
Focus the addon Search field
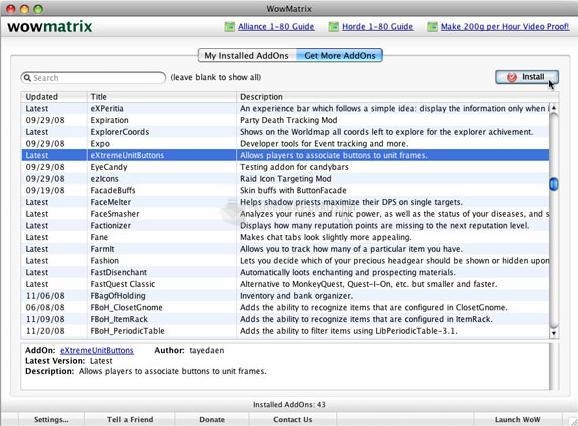coord(93,78)
